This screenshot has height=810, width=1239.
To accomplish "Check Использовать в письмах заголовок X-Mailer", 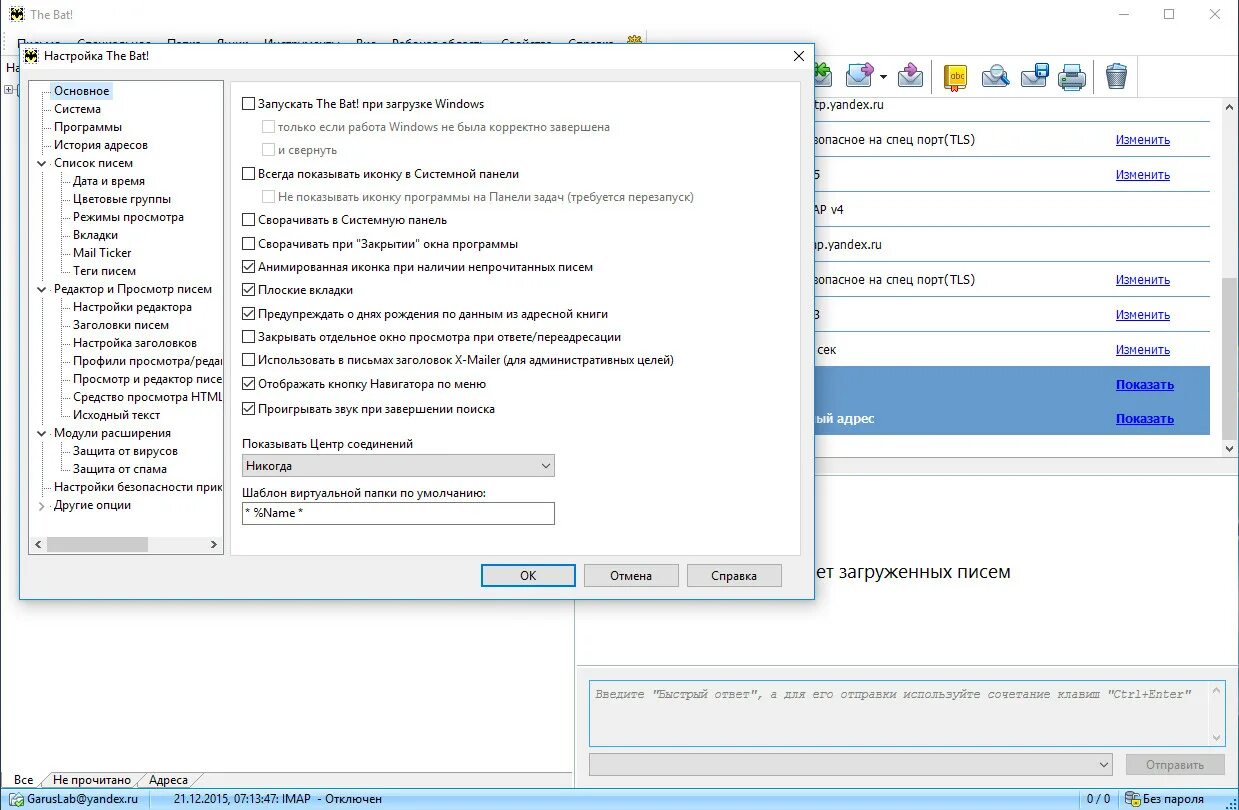I will coord(249,360).
